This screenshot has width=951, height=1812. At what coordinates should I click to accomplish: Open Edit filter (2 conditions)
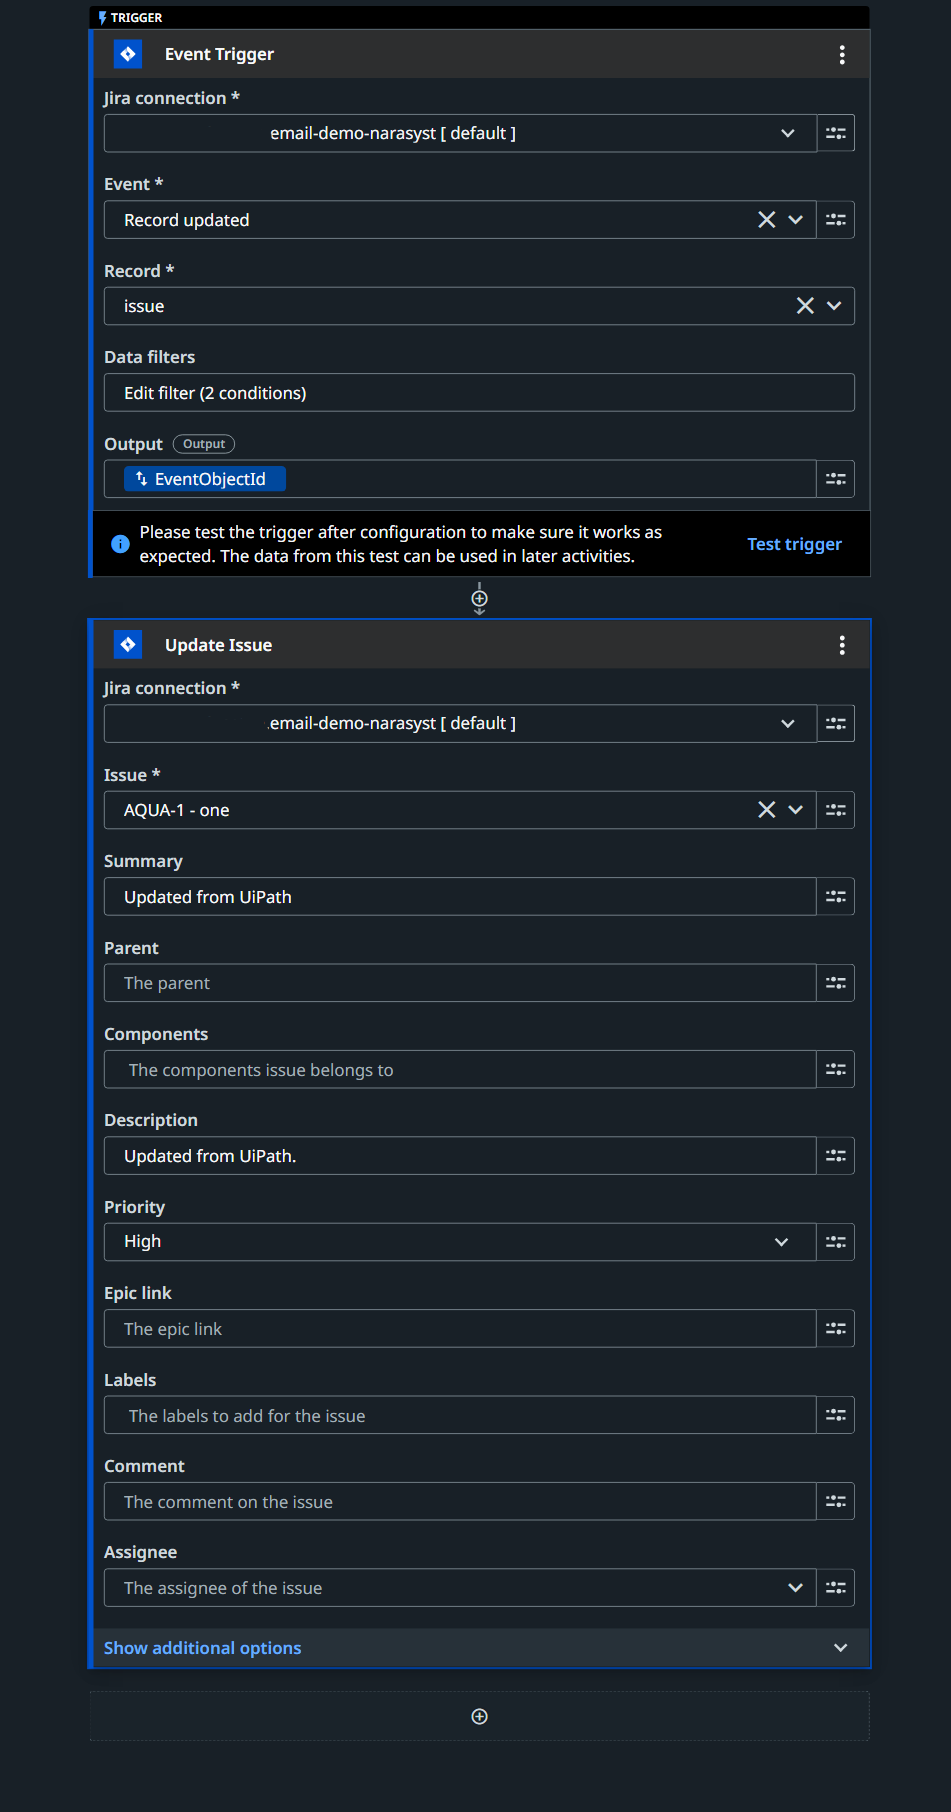click(479, 392)
